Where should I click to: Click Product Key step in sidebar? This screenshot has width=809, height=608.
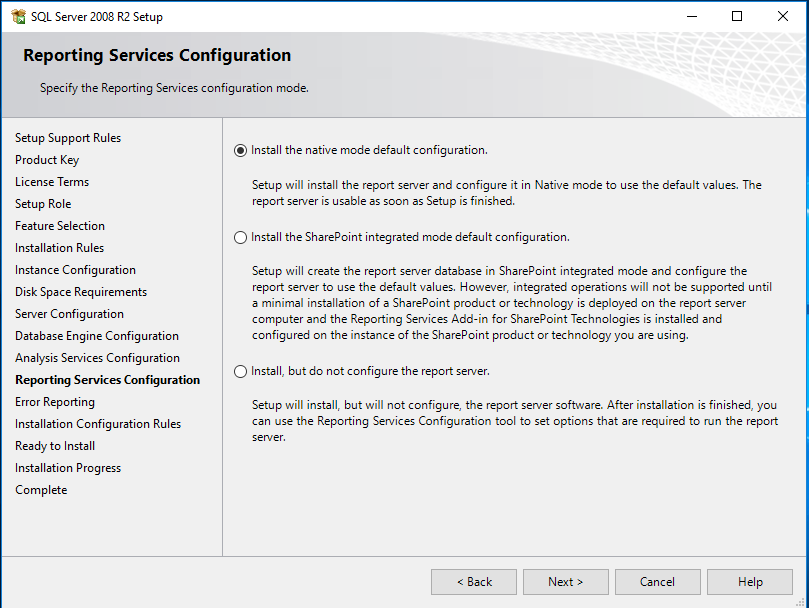47,160
